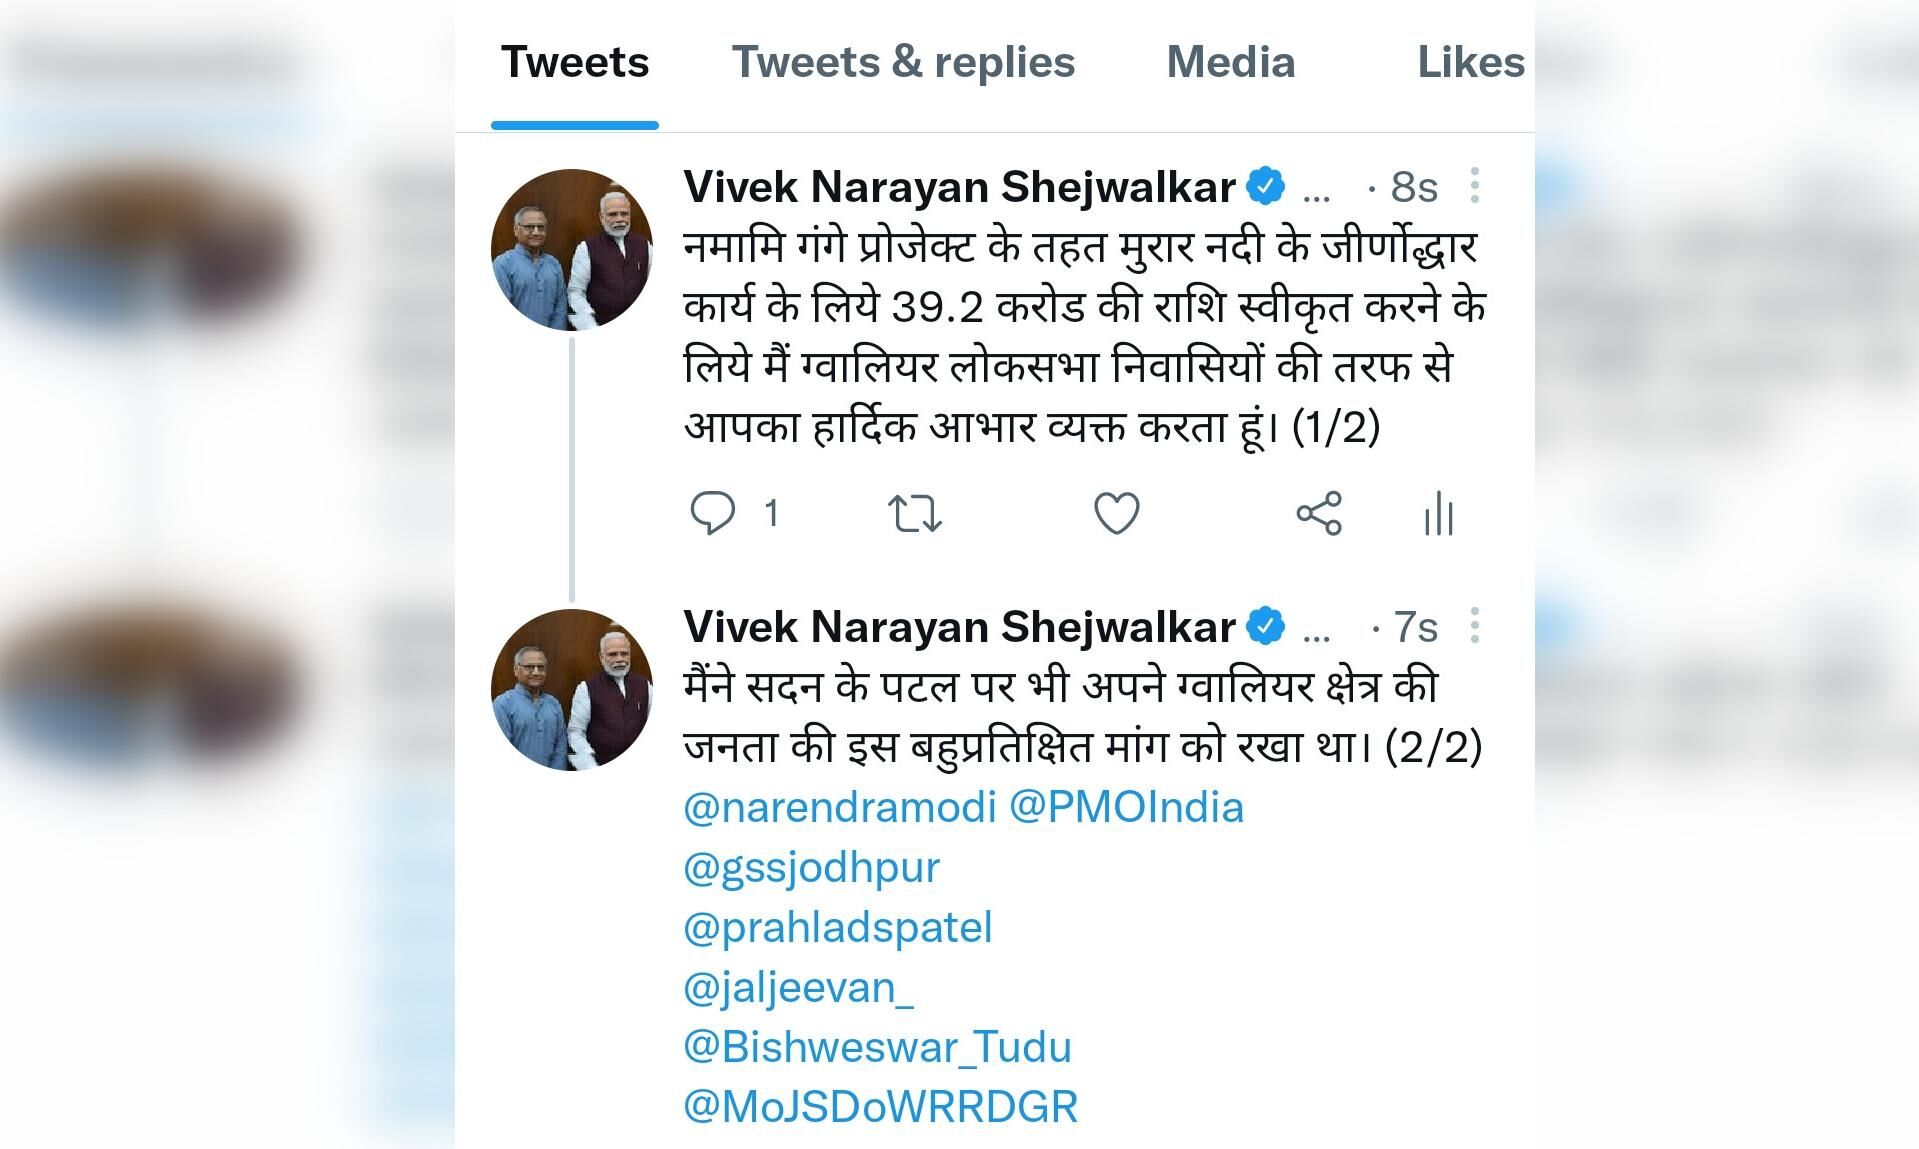Viewport: 1919px width, 1149px height.
Task: Click the first tweet's profile picture
Action: pyautogui.click(x=572, y=250)
